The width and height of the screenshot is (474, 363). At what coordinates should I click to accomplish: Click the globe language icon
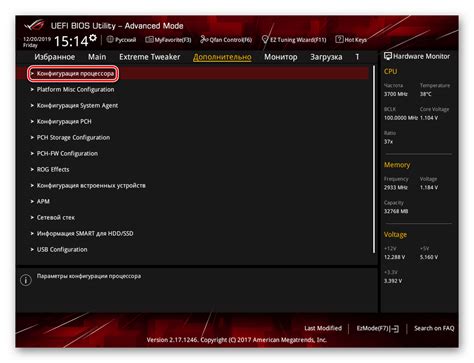click(x=110, y=39)
